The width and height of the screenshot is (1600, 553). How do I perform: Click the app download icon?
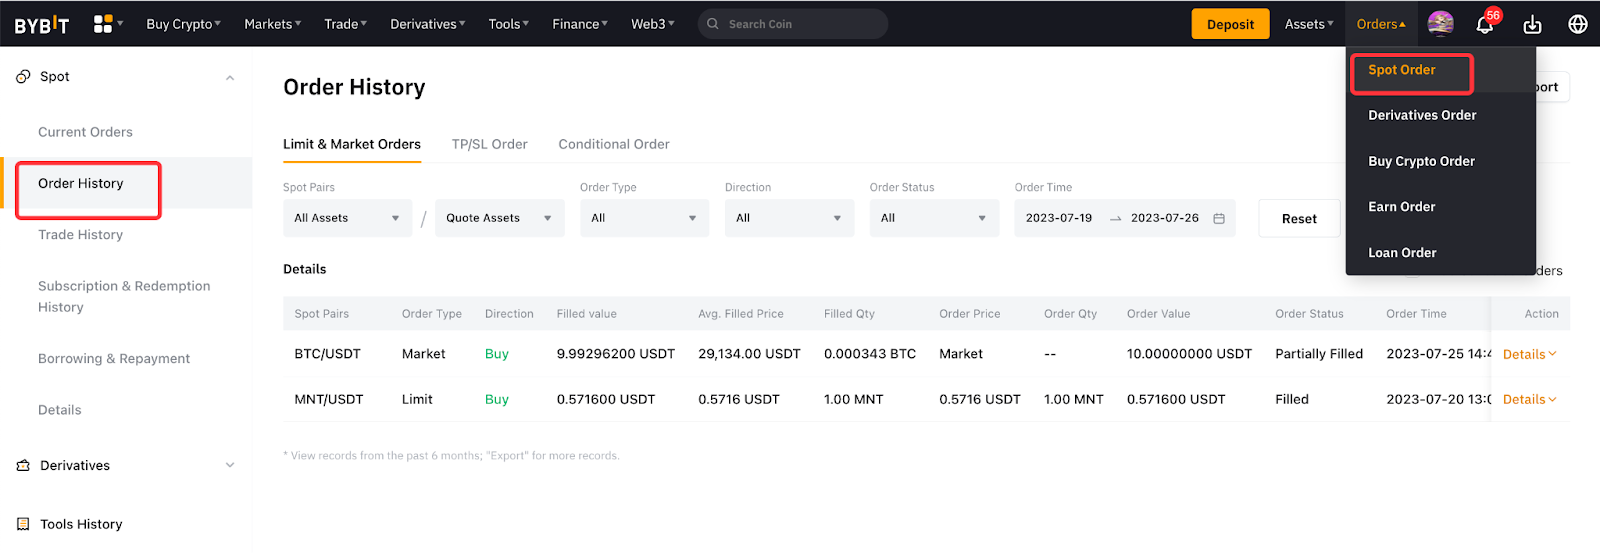(1532, 25)
